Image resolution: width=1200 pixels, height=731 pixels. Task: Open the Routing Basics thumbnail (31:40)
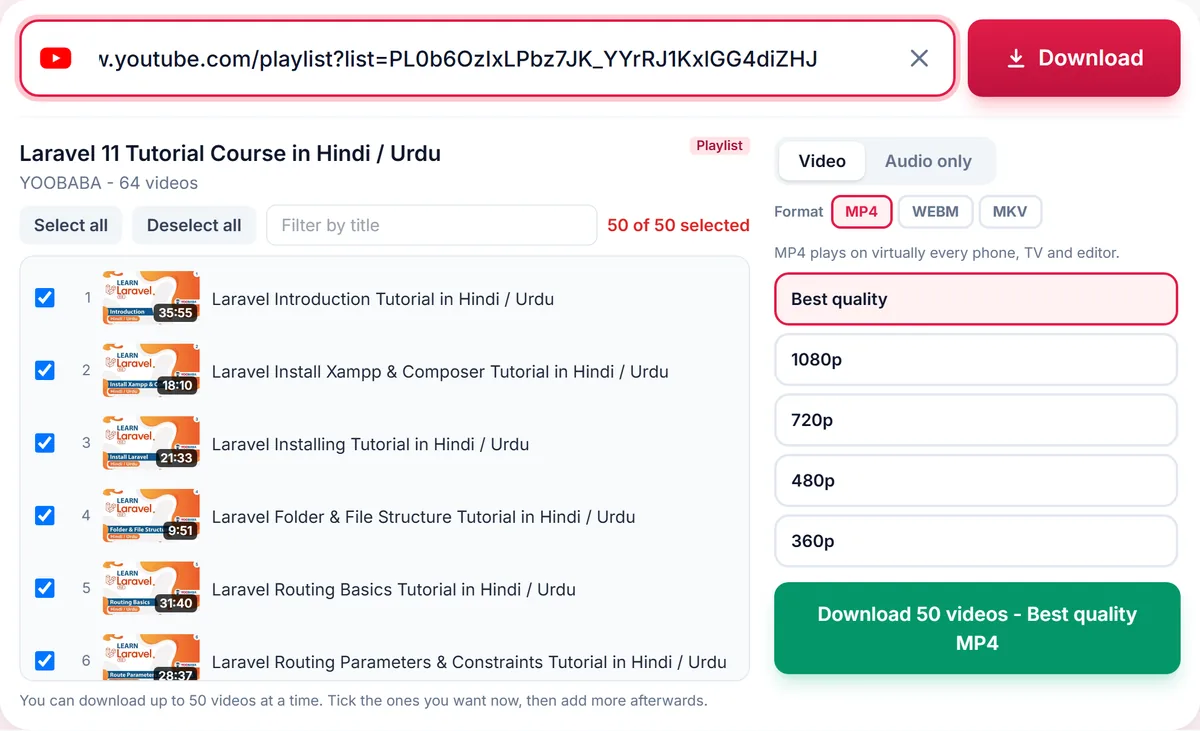coord(151,589)
